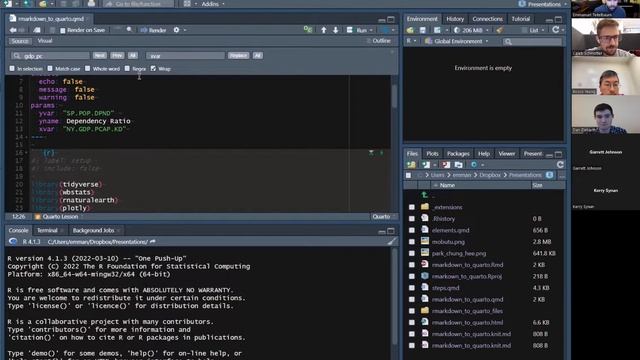Open the Tutorial tab
The width and height of the screenshot is (640, 360).
(x=520, y=19)
